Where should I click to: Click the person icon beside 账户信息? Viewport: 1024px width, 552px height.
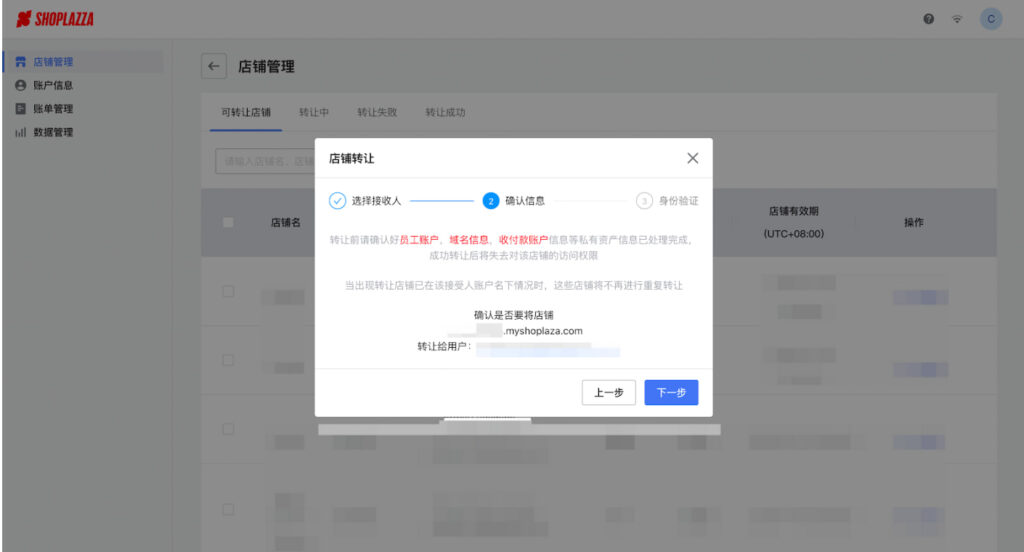coord(21,86)
